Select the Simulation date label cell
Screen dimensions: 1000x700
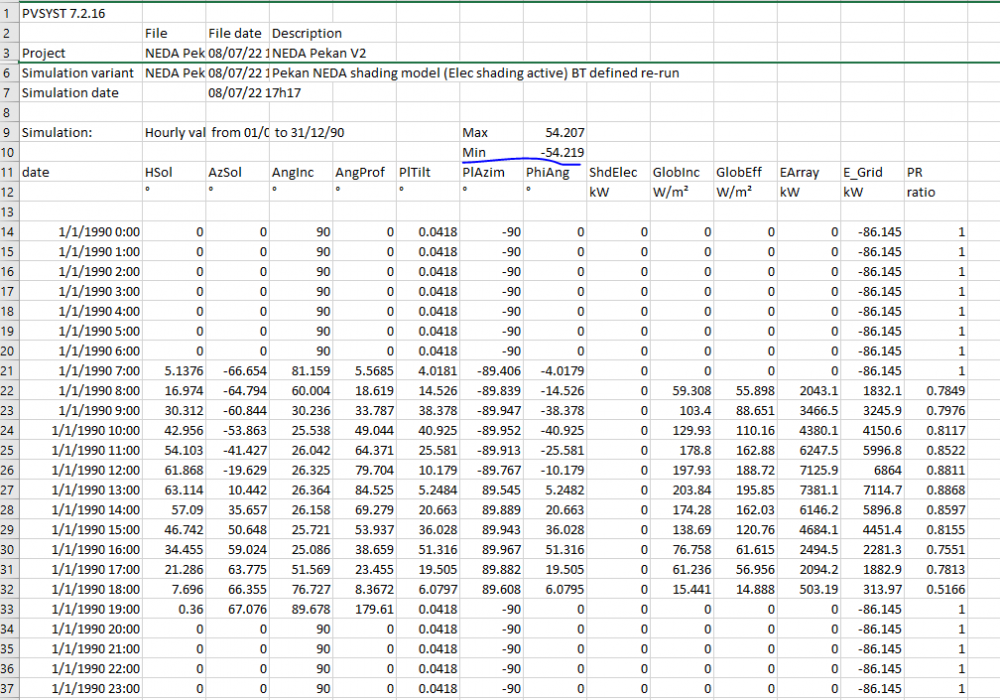[x=70, y=93]
